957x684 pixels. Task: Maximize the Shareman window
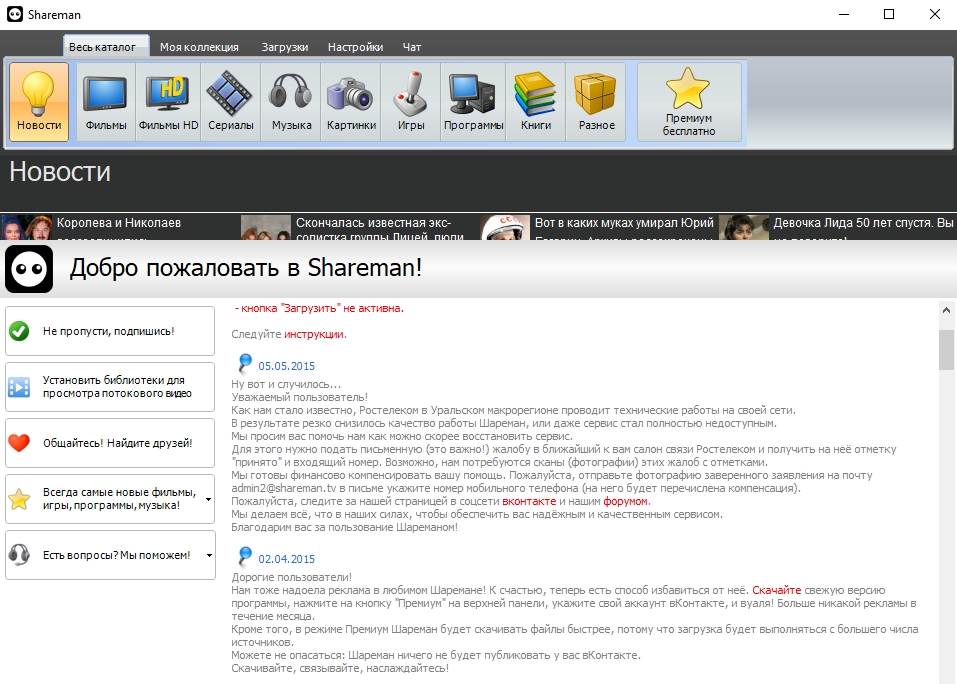889,14
